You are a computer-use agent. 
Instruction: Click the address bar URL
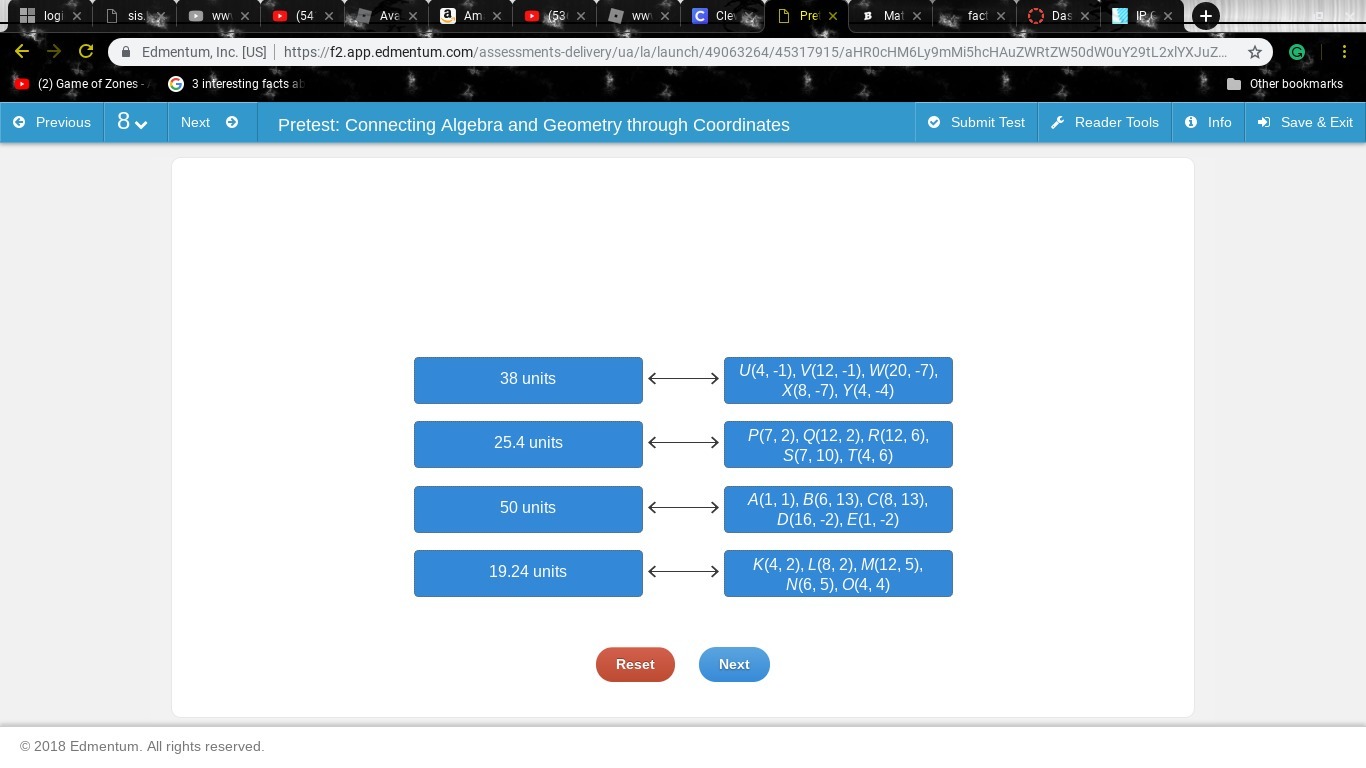point(754,52)
